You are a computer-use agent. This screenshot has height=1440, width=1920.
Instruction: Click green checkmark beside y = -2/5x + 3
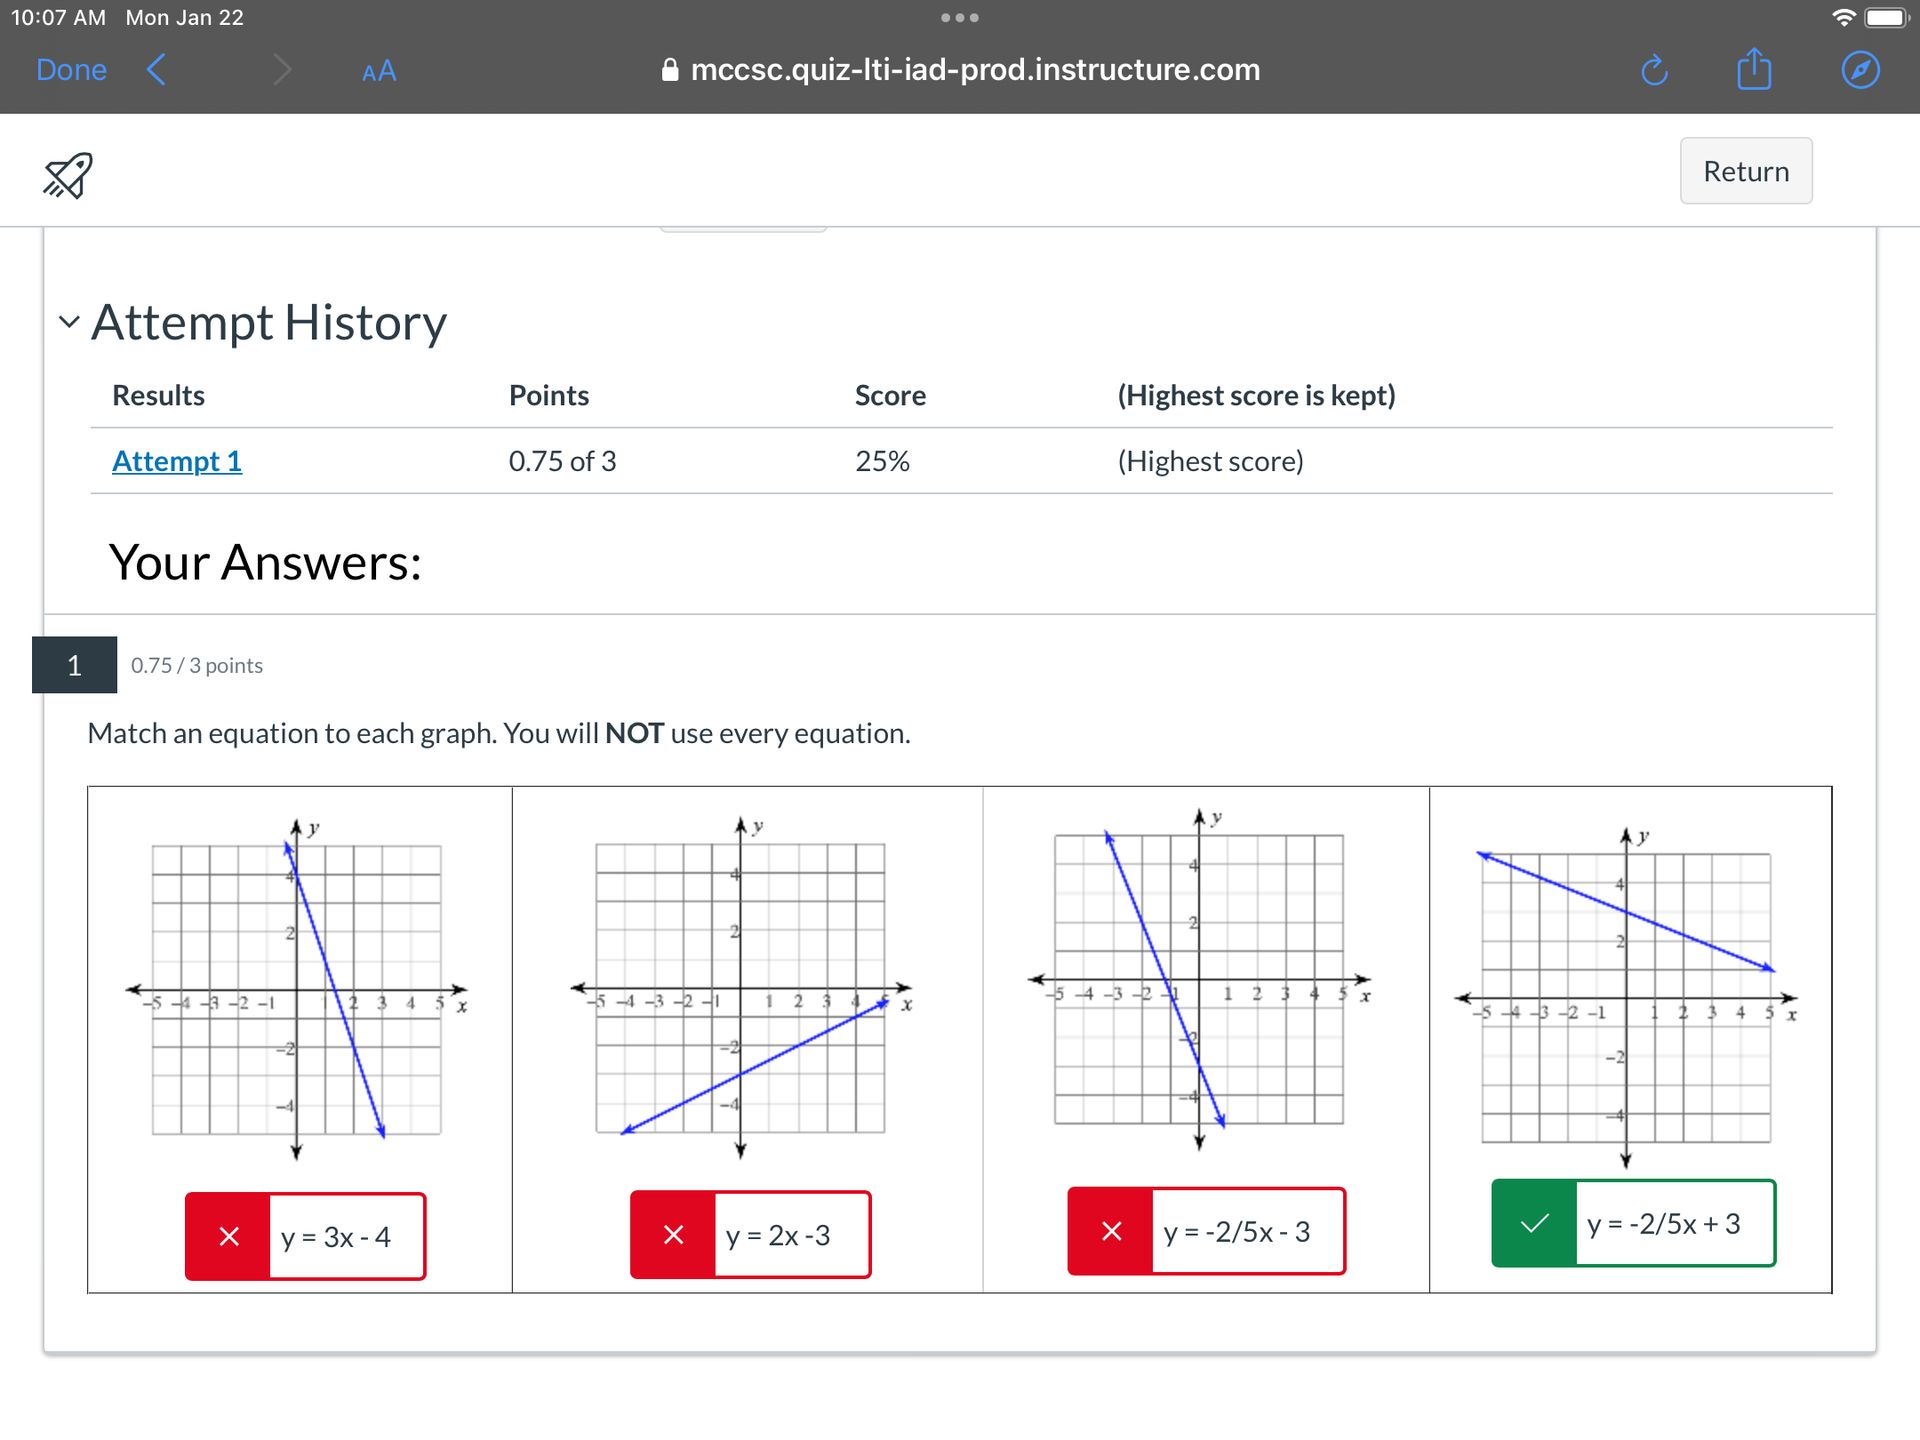tap(1534, 1223)
